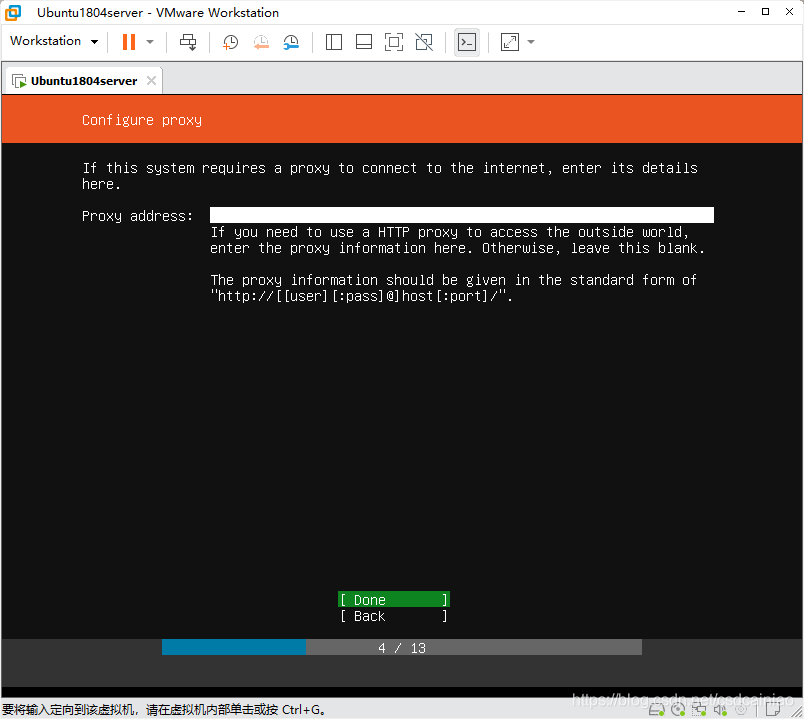
Task: Click the message log note icon
Action: point(773,710)
